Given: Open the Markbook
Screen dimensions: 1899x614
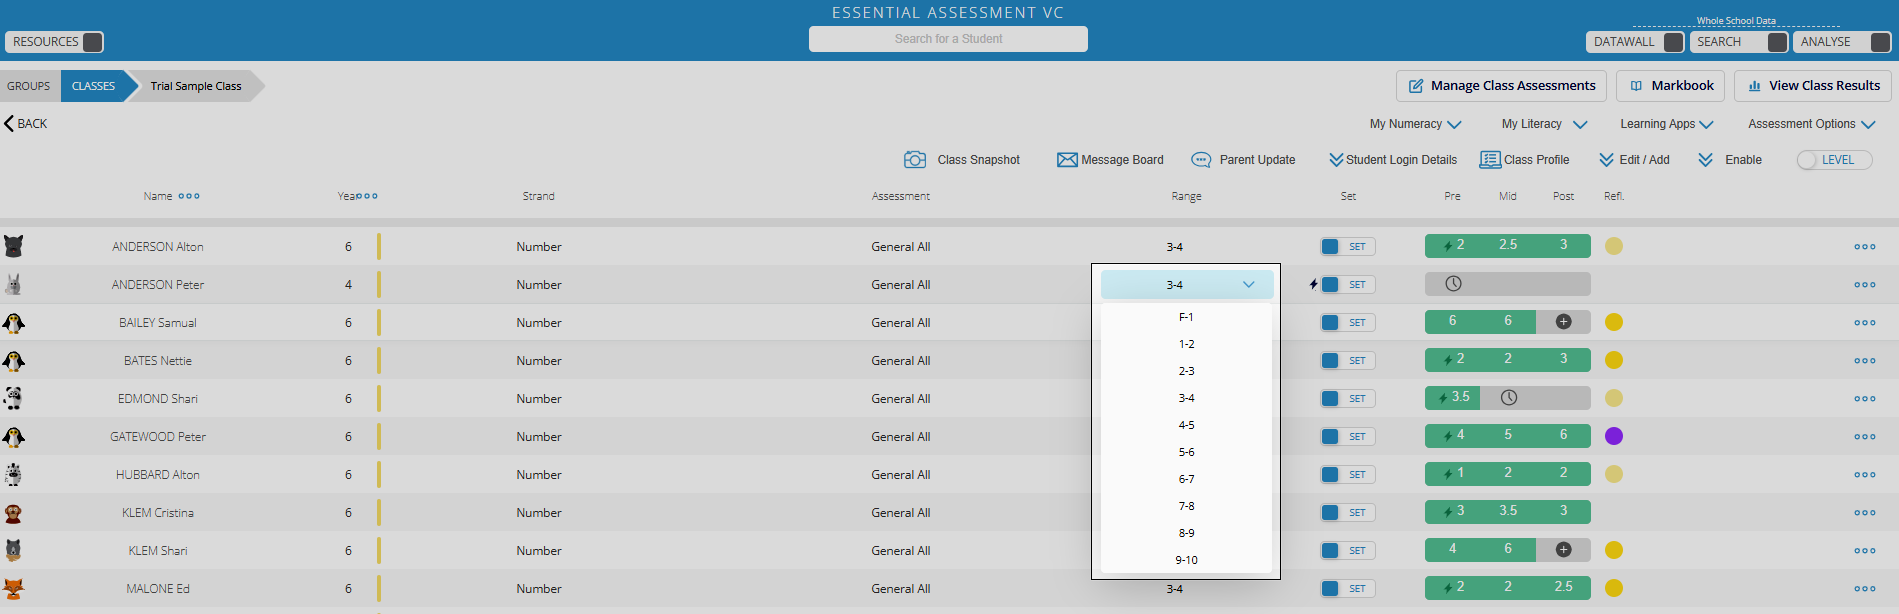Looking at the screenshot, I should coord(1671,86).
